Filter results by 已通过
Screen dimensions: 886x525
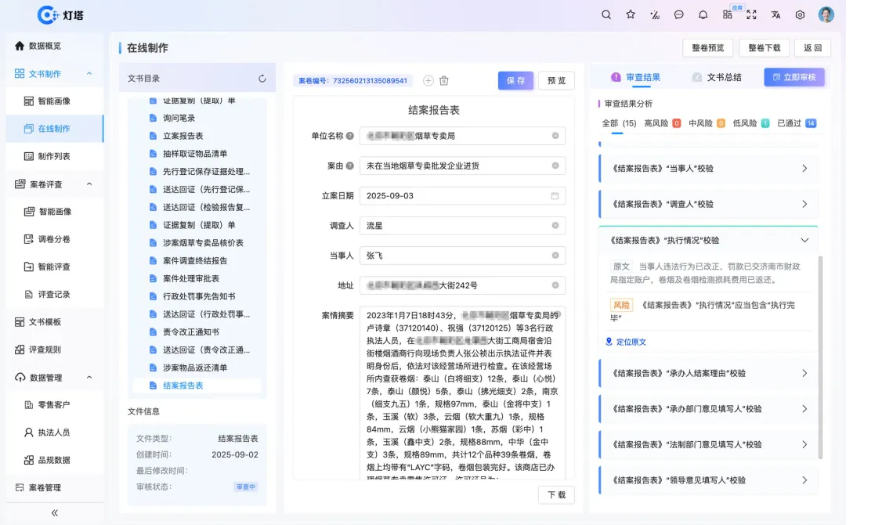click(x=796, y=123)
